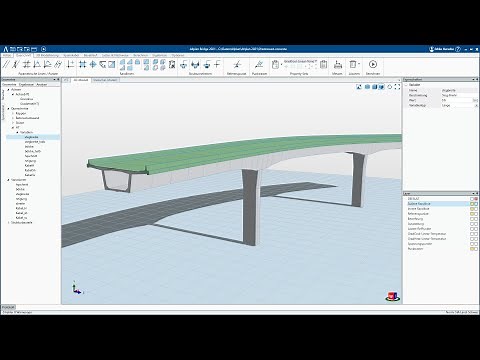Viewport: 480px width, 360px height.
Task: Toggle right checkbox of Punktraster layer
Action: [476, 249]
